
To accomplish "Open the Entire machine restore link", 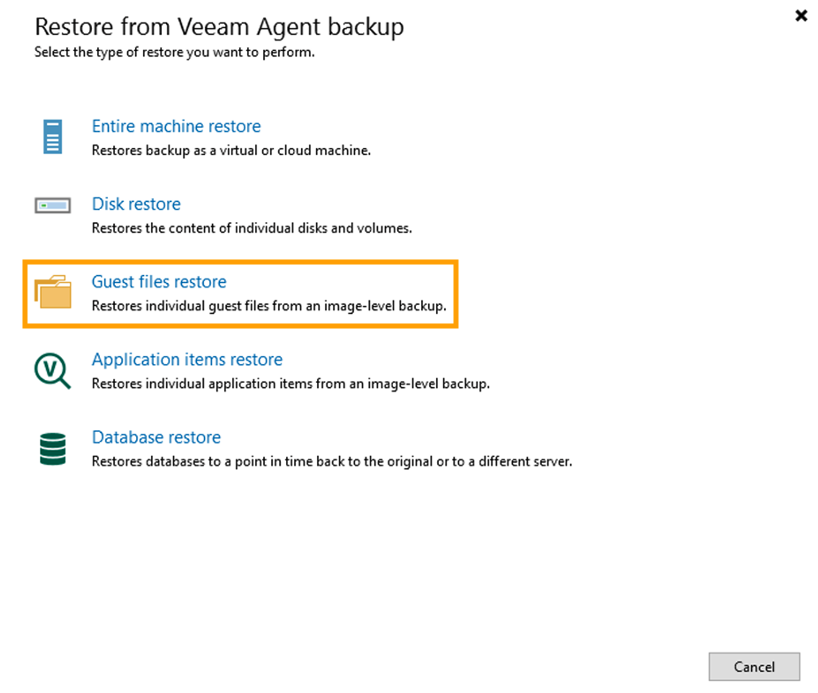I will [x=176, y=127].
